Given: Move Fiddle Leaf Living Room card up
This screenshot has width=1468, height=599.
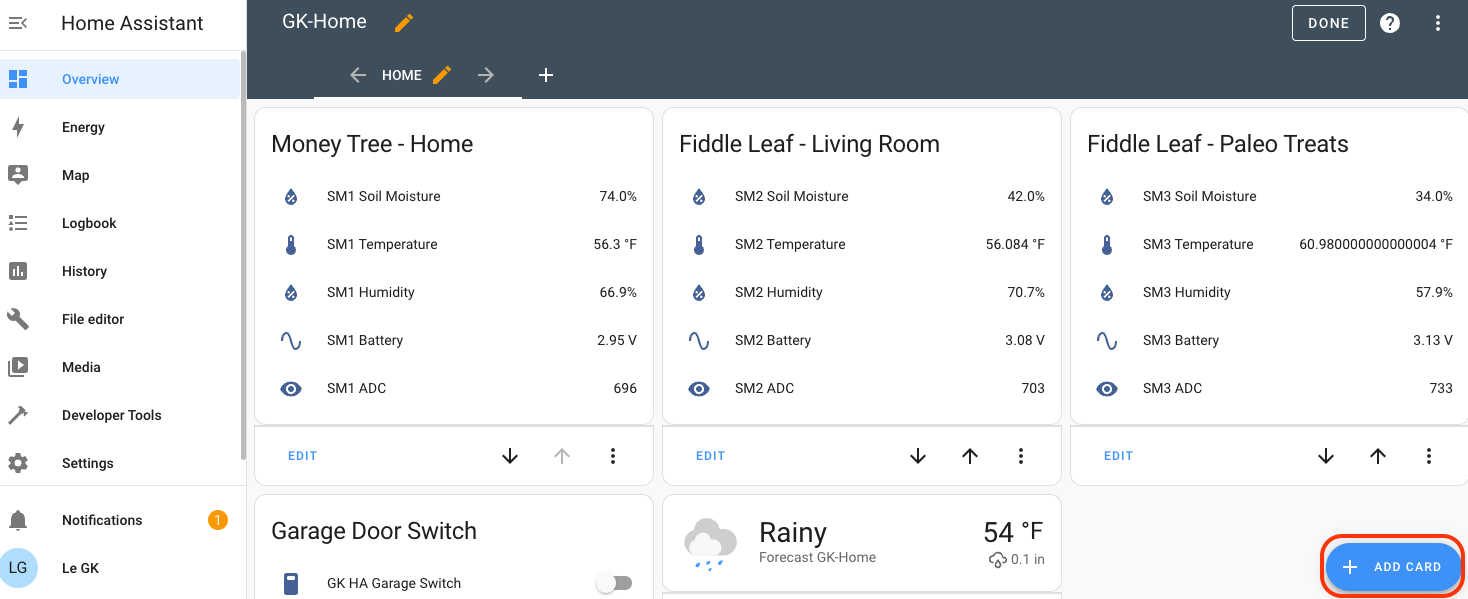Looking at the screenshot, I should coord(970,456).
